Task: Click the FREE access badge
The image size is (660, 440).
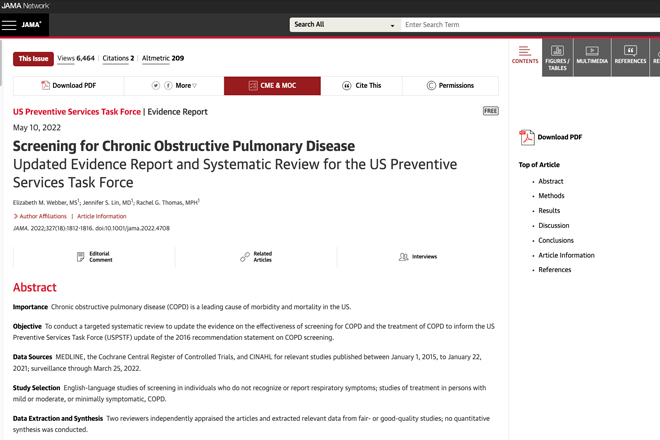Action: (490, 111)
